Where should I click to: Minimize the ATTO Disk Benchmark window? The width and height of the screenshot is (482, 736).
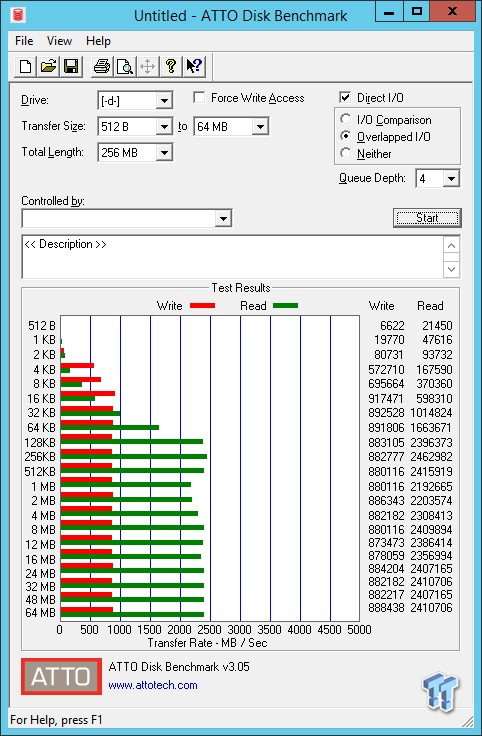click(389, 12)
